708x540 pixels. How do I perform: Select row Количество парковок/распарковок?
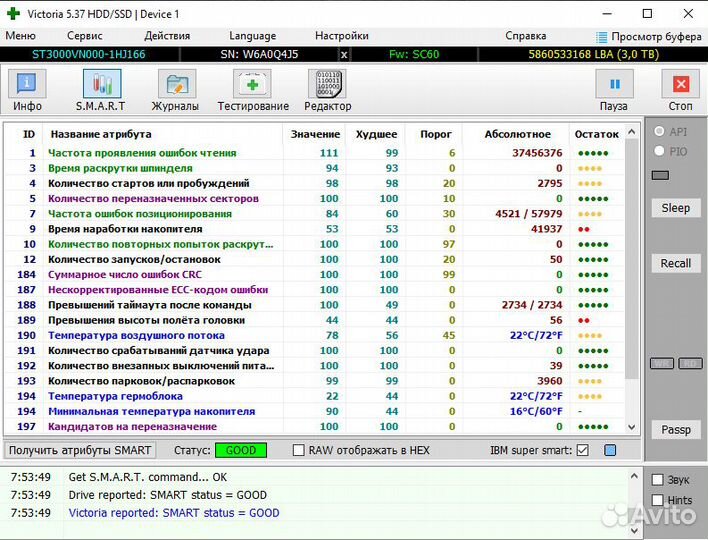[x=315, y=381]
